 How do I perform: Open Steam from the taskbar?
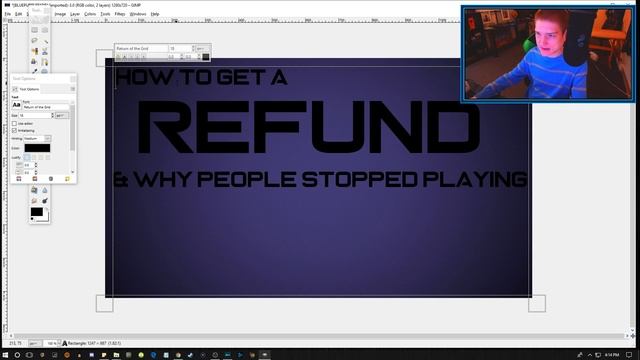pos(190,355)
